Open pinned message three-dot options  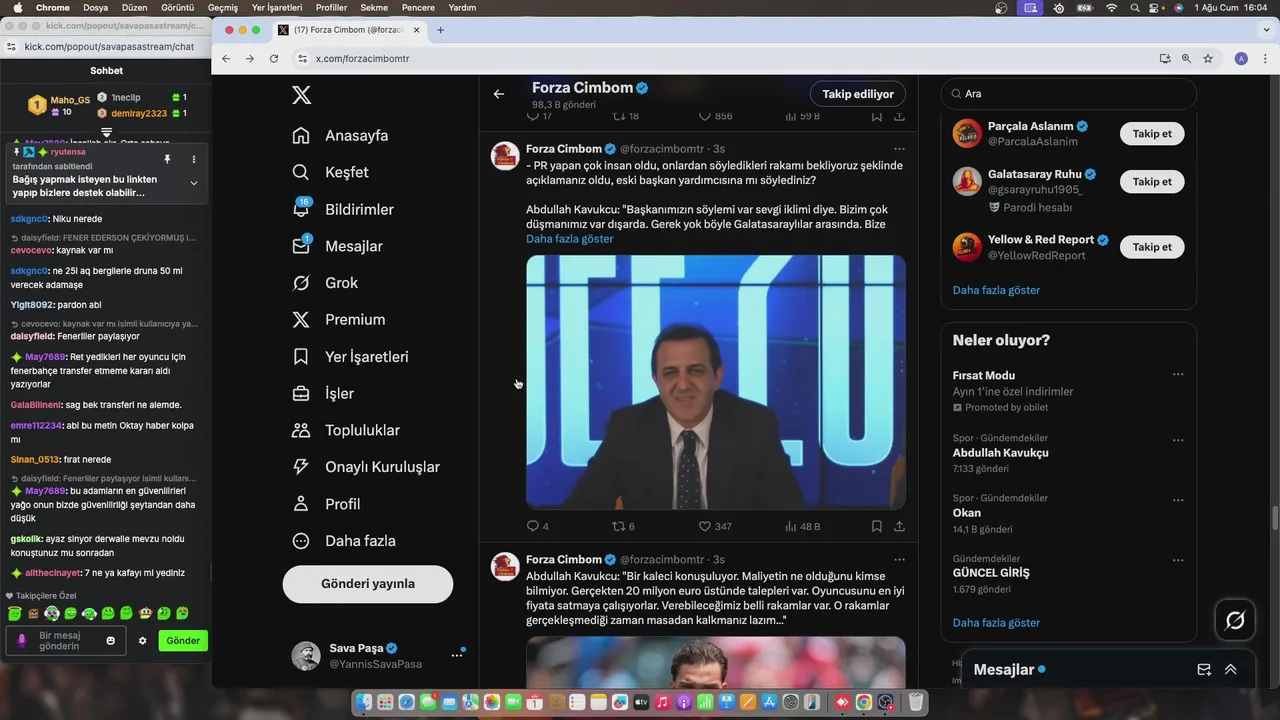(x=194, y=159)
